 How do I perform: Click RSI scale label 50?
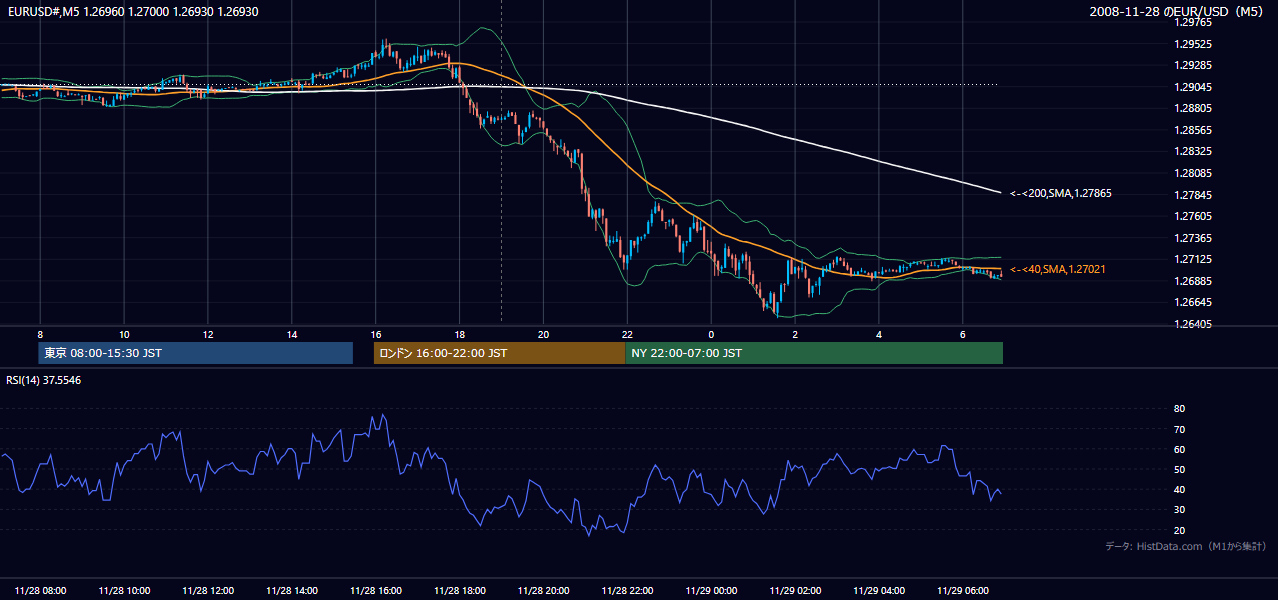point(1179,469)
